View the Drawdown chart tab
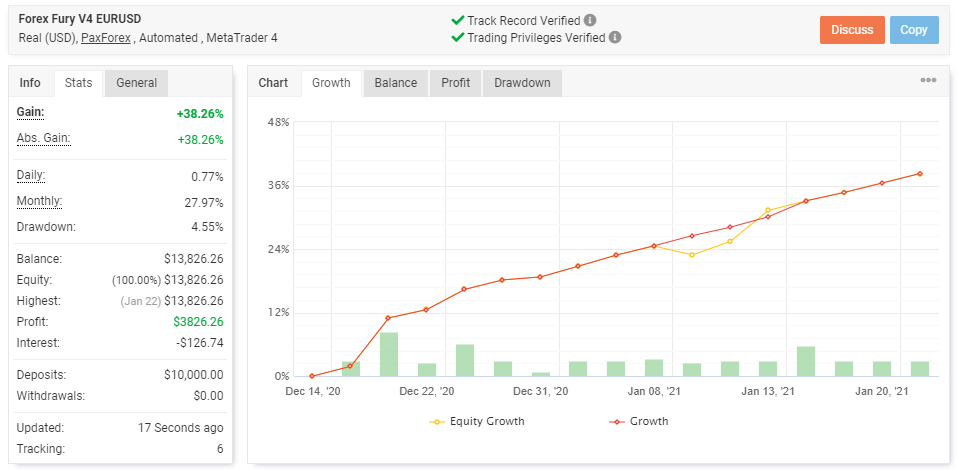Image resolution: width=958 pixels, height=470 pixels. pyautogui.click(x=522, y=83)
